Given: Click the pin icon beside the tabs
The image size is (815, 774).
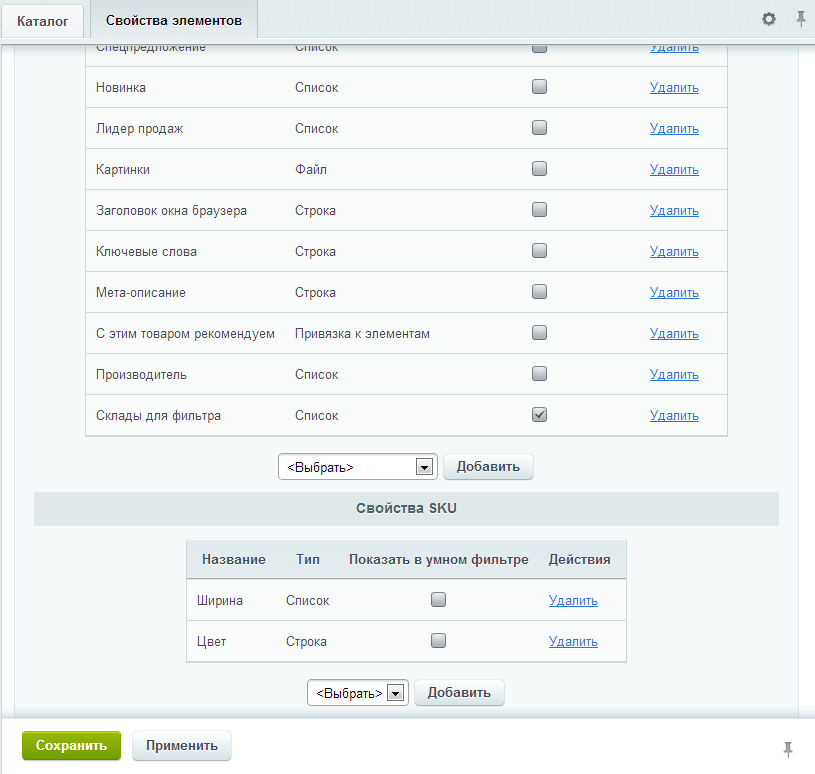Looking at the screenshot, I should pyautogui.click(x=800, y=19).
